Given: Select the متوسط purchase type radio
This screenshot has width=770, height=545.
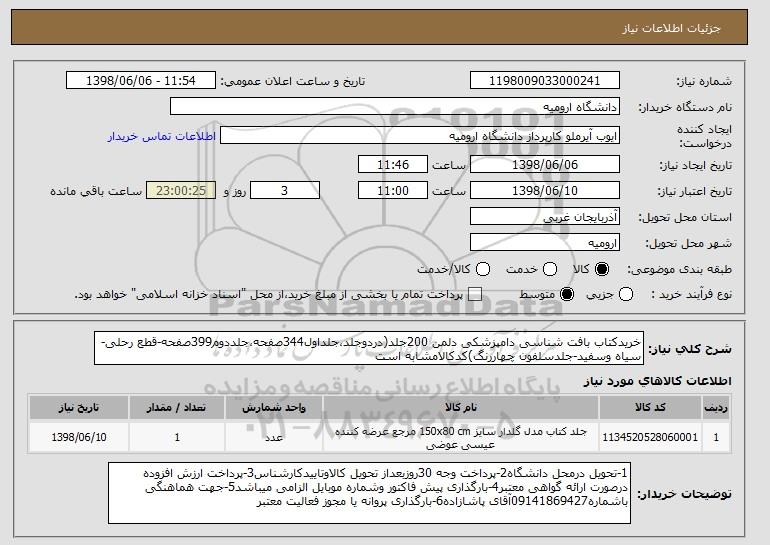Looking at the screenshot, I should 567,294.
